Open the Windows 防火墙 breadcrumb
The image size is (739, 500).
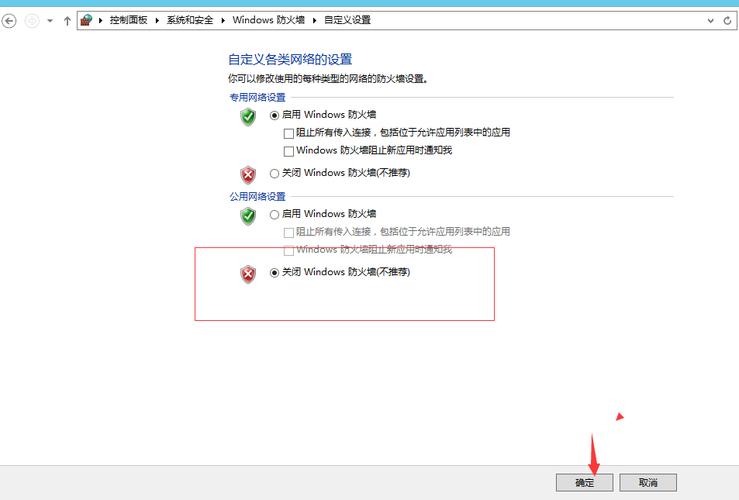pos(269,20)
